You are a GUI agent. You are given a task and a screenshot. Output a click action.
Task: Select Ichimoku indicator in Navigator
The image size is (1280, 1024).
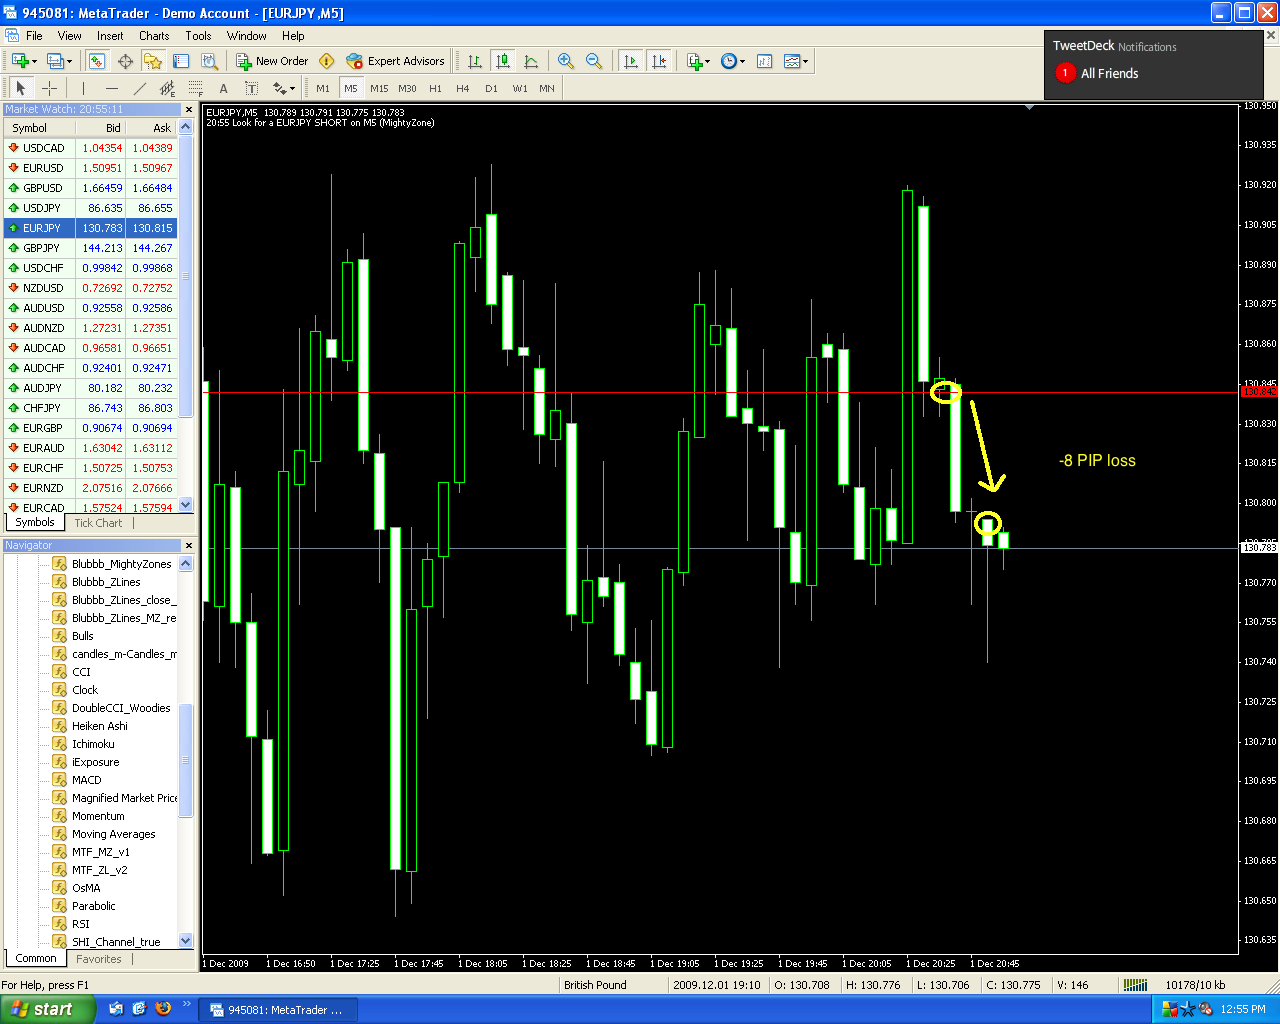(93, 744)
